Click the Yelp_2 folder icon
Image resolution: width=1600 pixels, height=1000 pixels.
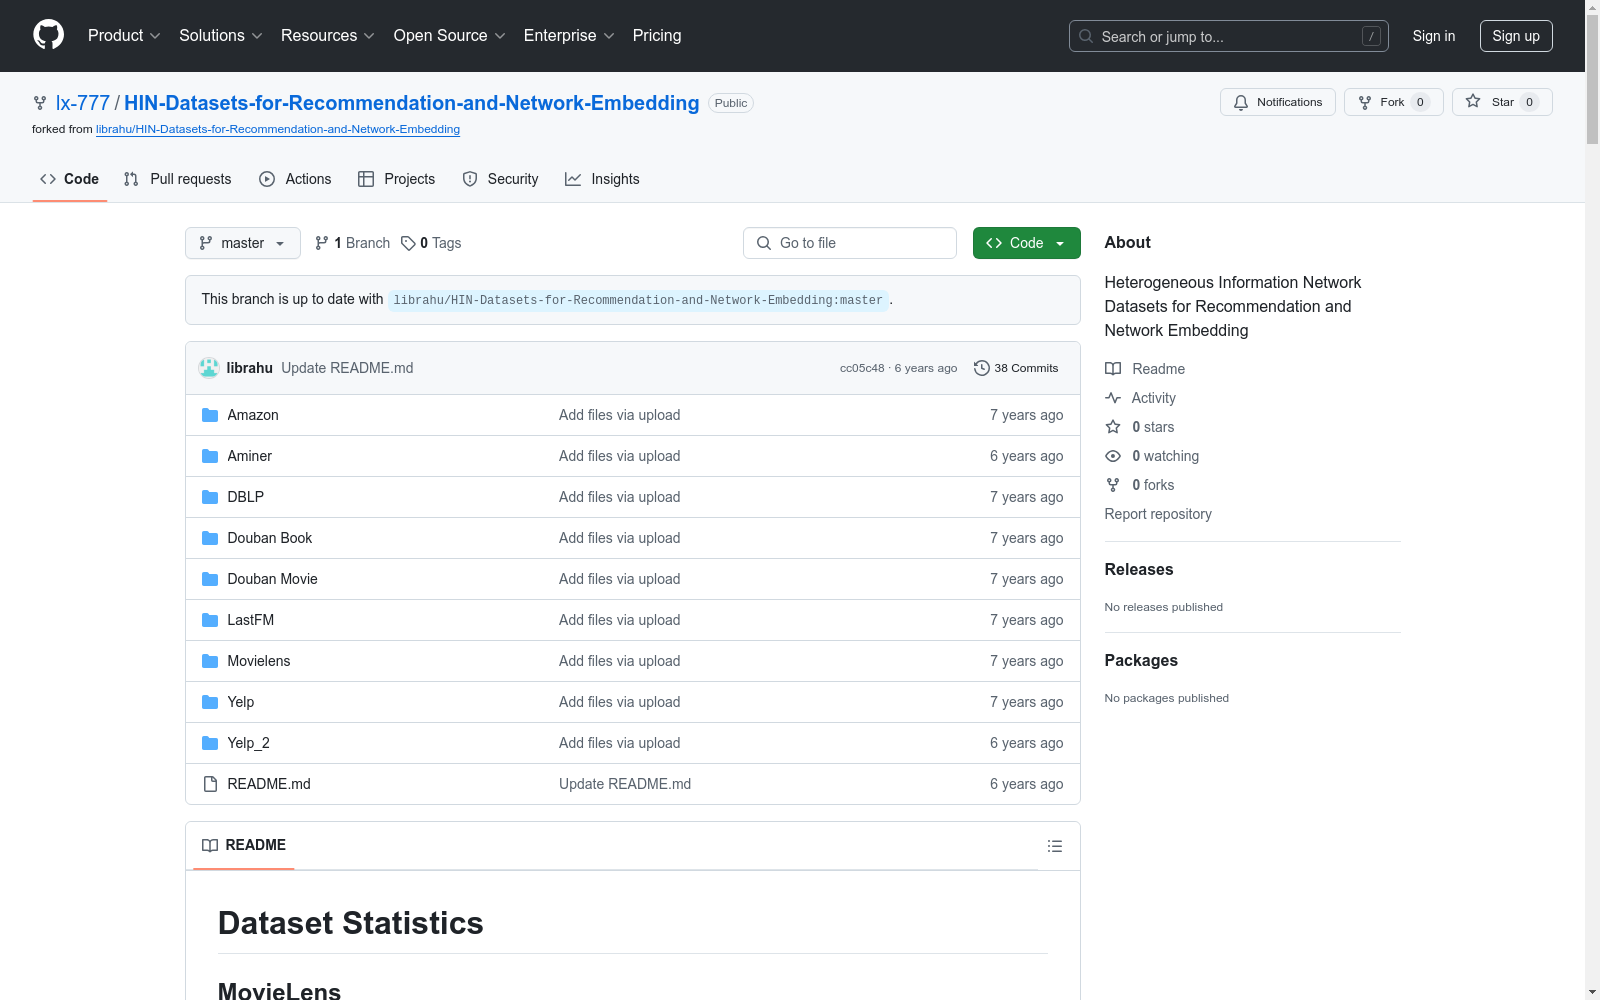pos(210,743)
